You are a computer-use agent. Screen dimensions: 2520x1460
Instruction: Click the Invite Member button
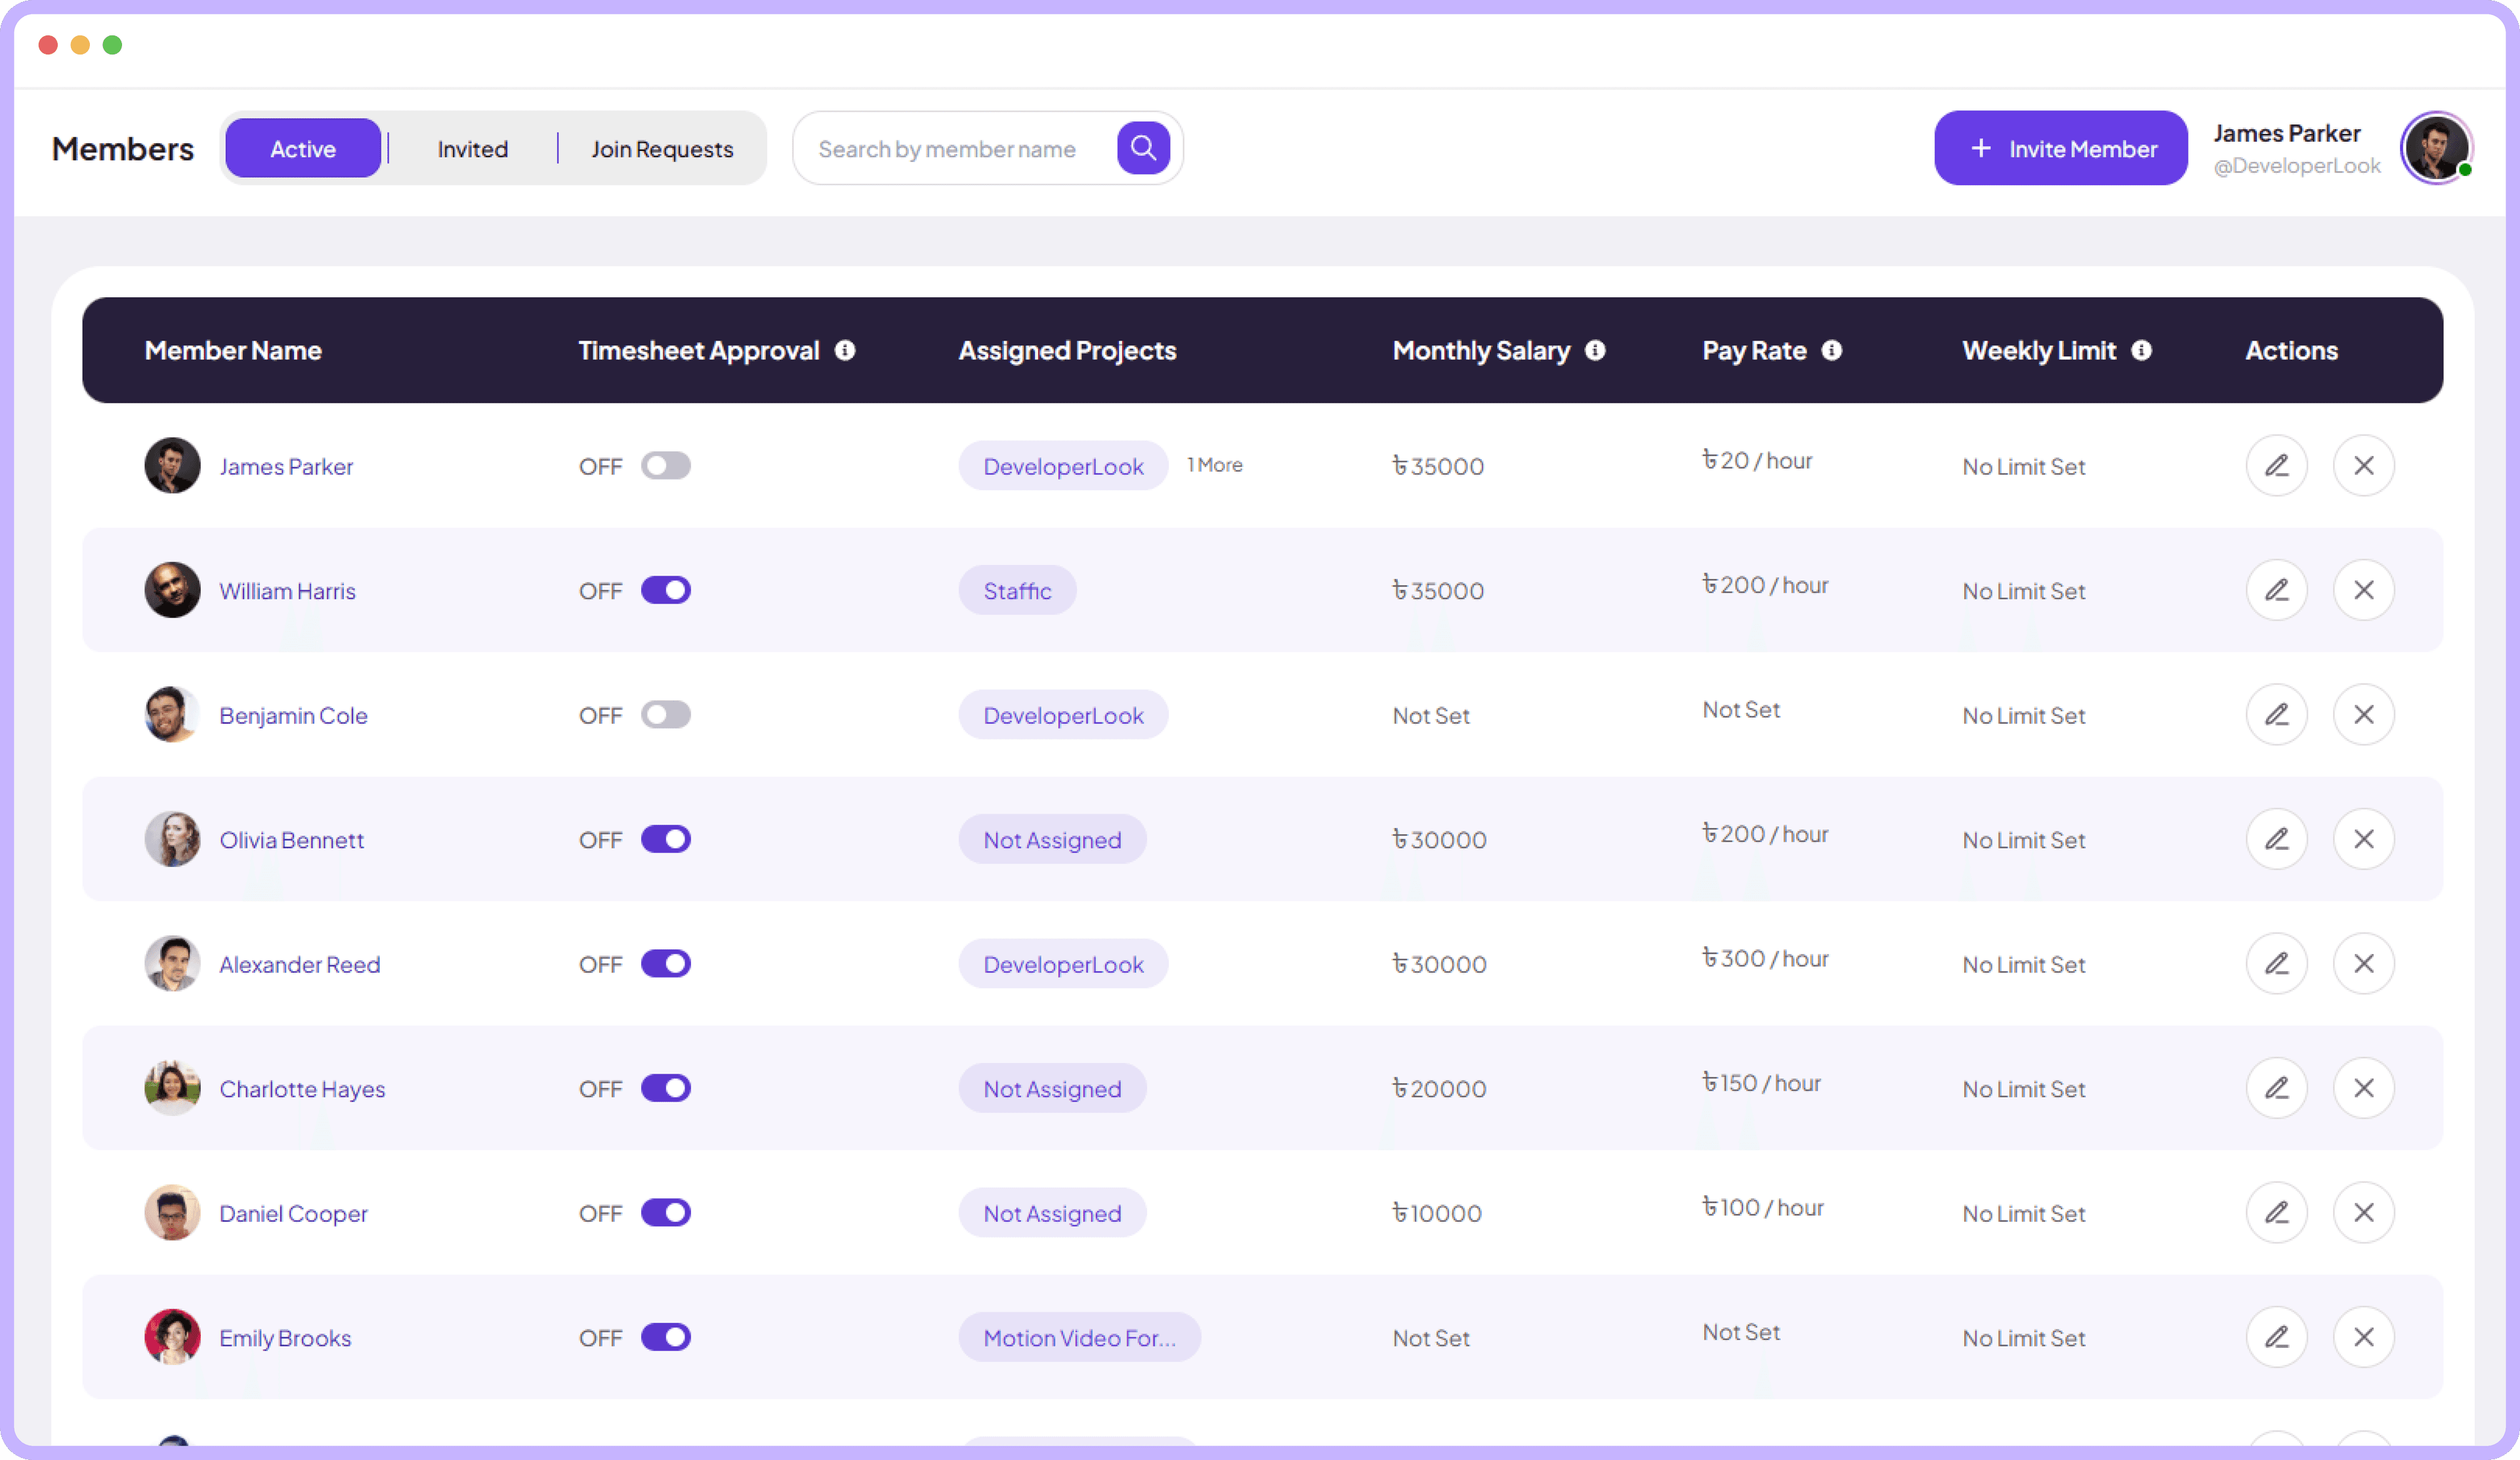click(2061, 148)
